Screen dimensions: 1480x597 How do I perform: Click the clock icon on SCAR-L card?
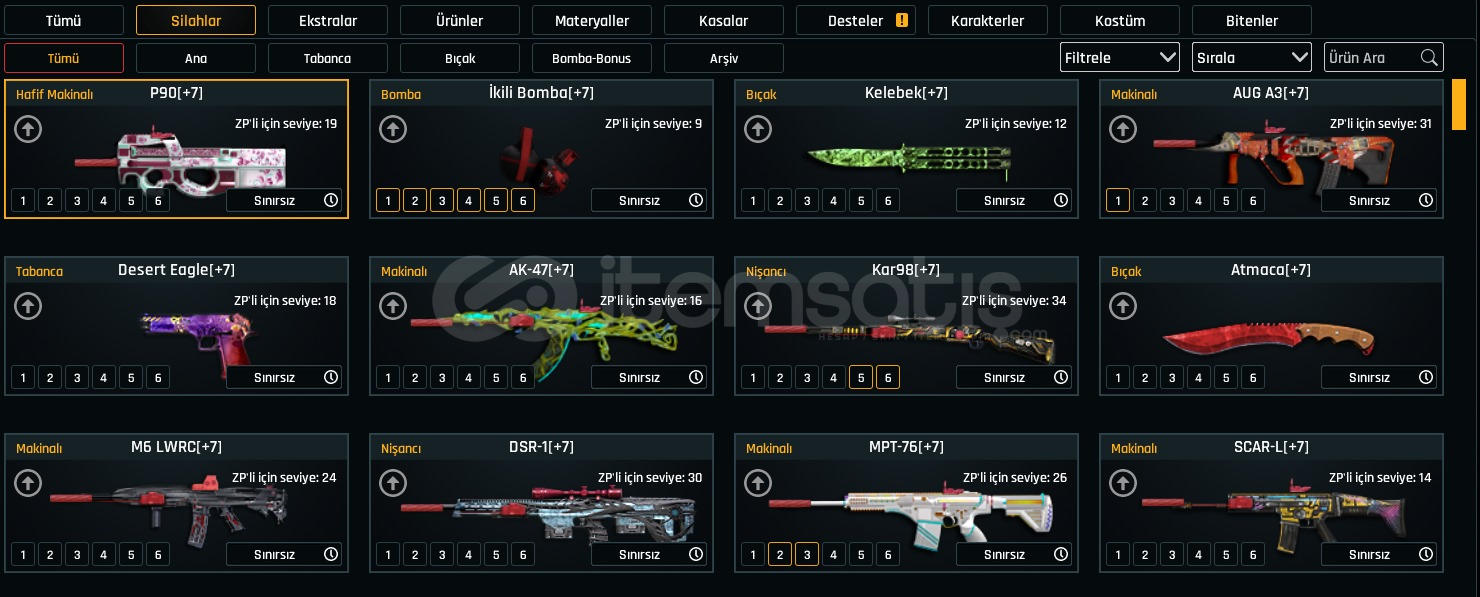pos(1426,554)
